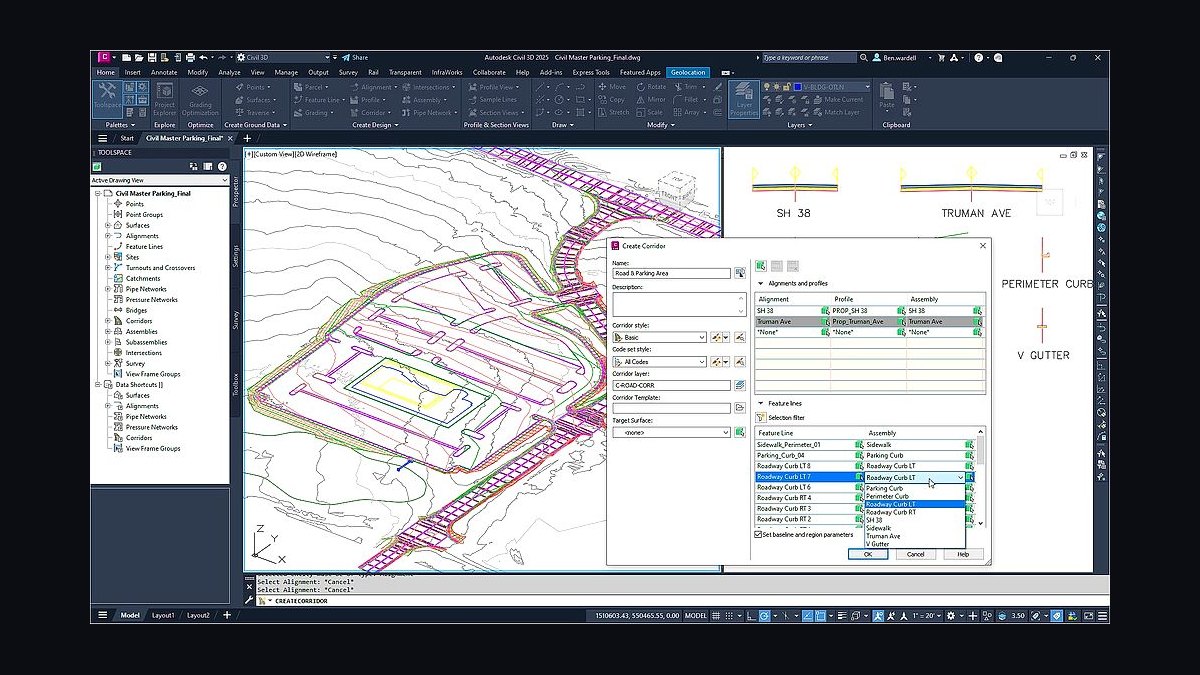This screenshot has height=675, width=1200.
Task: Collapse the Feature lines section
Action: click(x=759, y=403)
